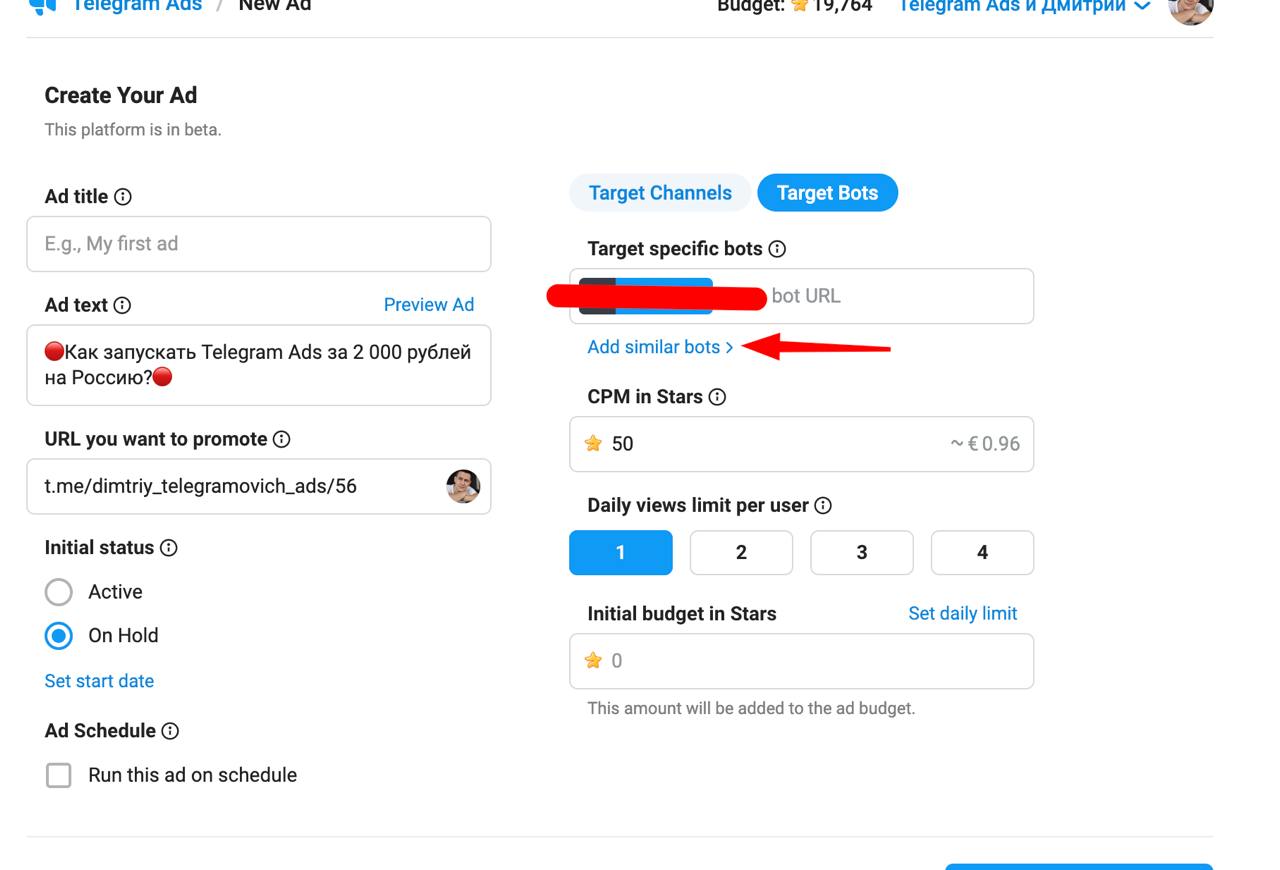The height and width of the screenshot is (870, 1280).
Task: Click Daily views limit per user info icon
Action: [x=823, y=506]
